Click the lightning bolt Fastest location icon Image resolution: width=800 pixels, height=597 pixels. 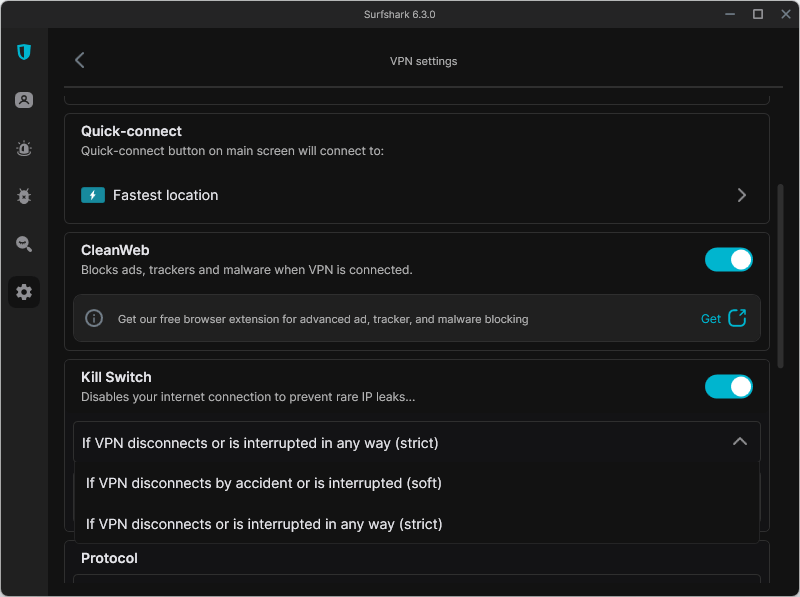point(93,195)
